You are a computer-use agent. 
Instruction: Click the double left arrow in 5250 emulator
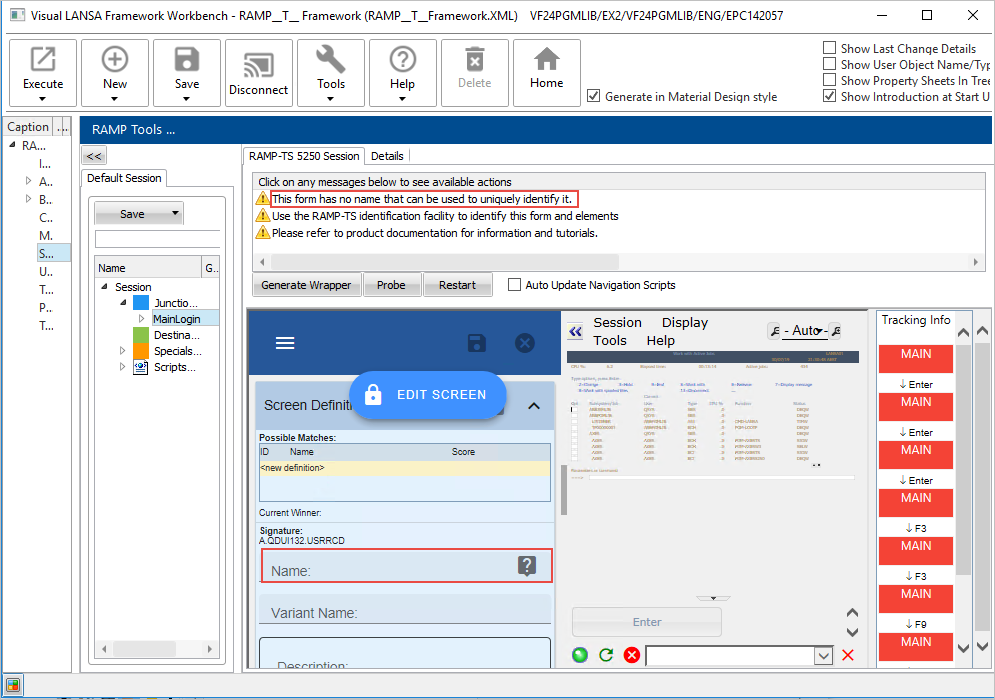(x=575, y=332)
